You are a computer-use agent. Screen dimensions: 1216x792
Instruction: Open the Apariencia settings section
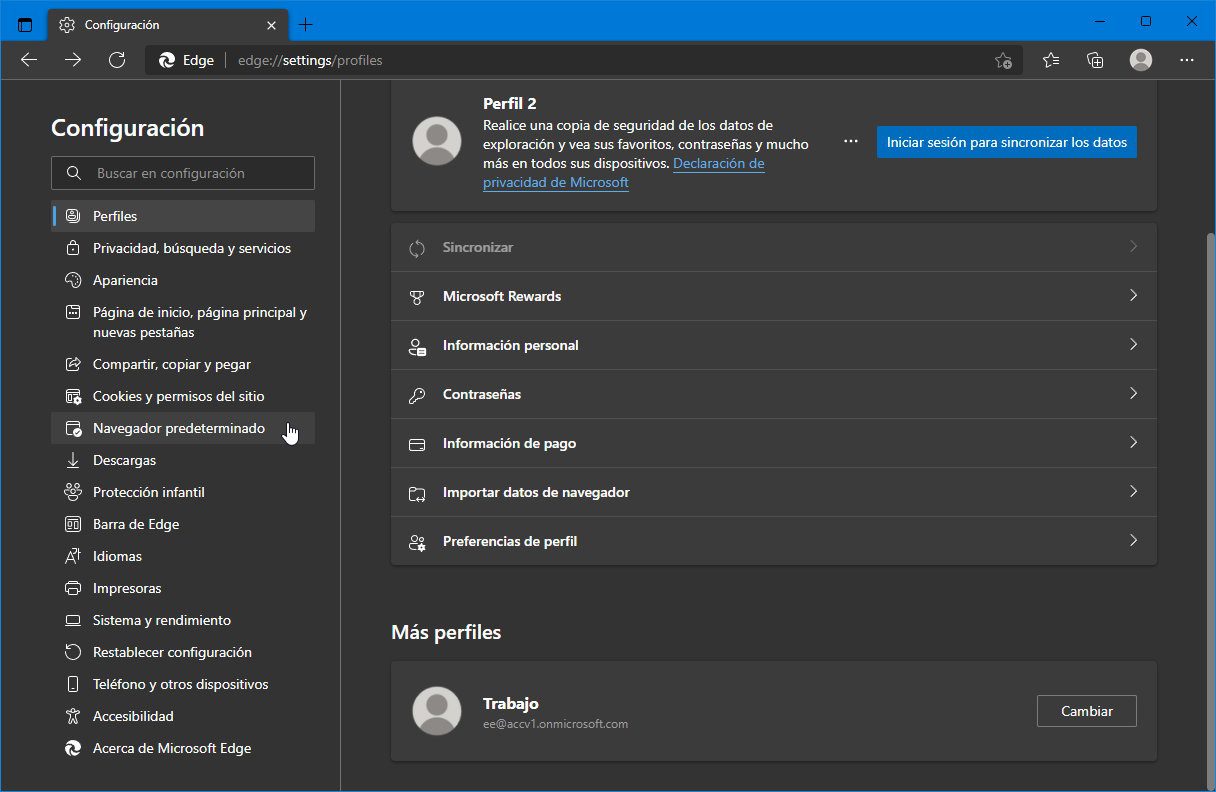tap(183, 280)
